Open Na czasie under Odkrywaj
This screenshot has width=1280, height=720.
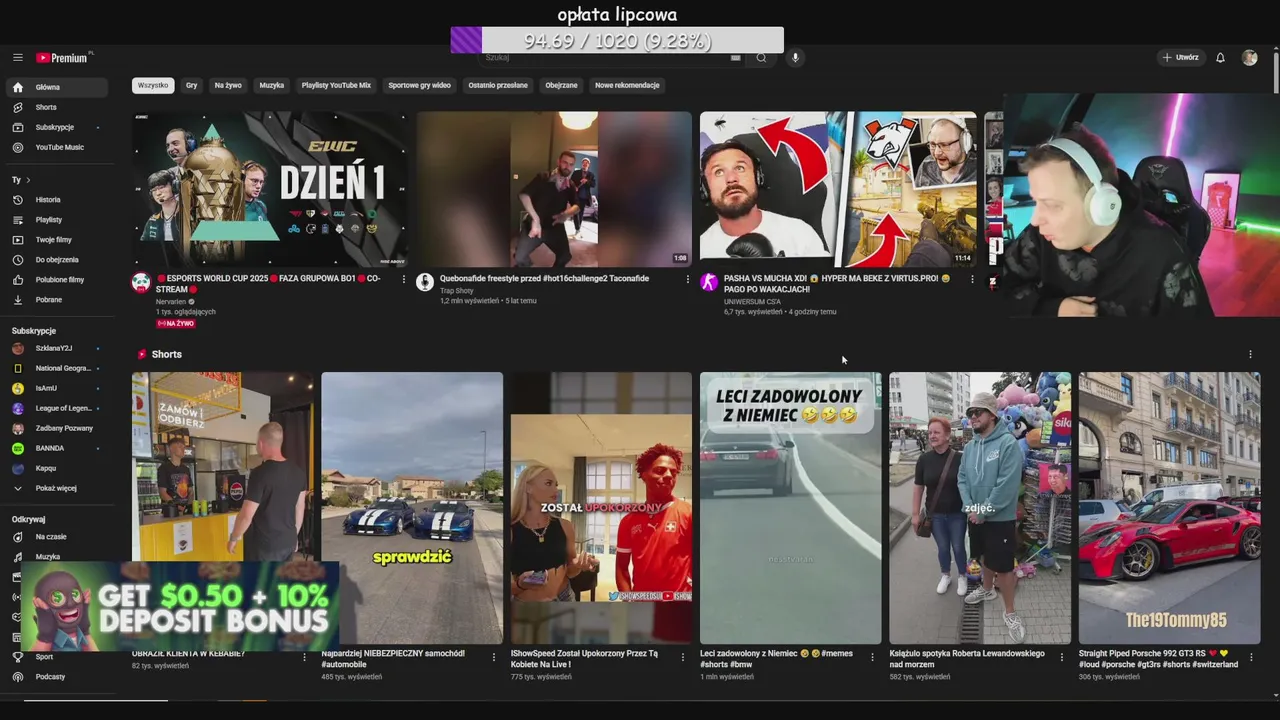tap(56, 537)
